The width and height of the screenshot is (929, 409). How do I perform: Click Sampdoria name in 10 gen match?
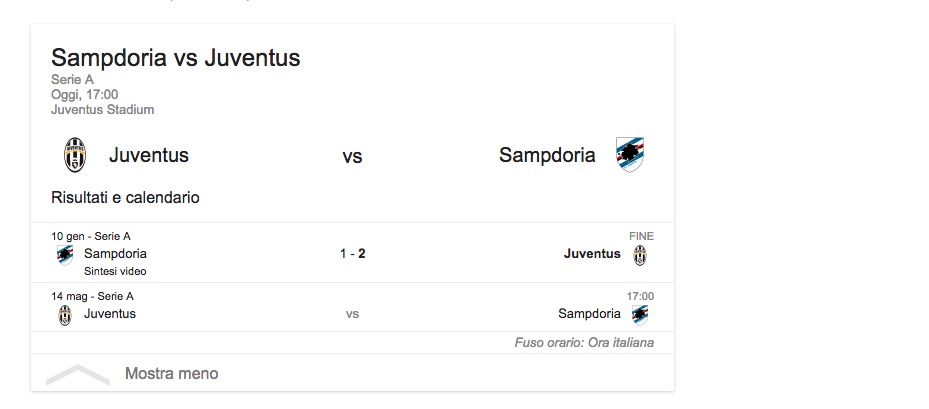pyautogui.click(x=116, y=254)
